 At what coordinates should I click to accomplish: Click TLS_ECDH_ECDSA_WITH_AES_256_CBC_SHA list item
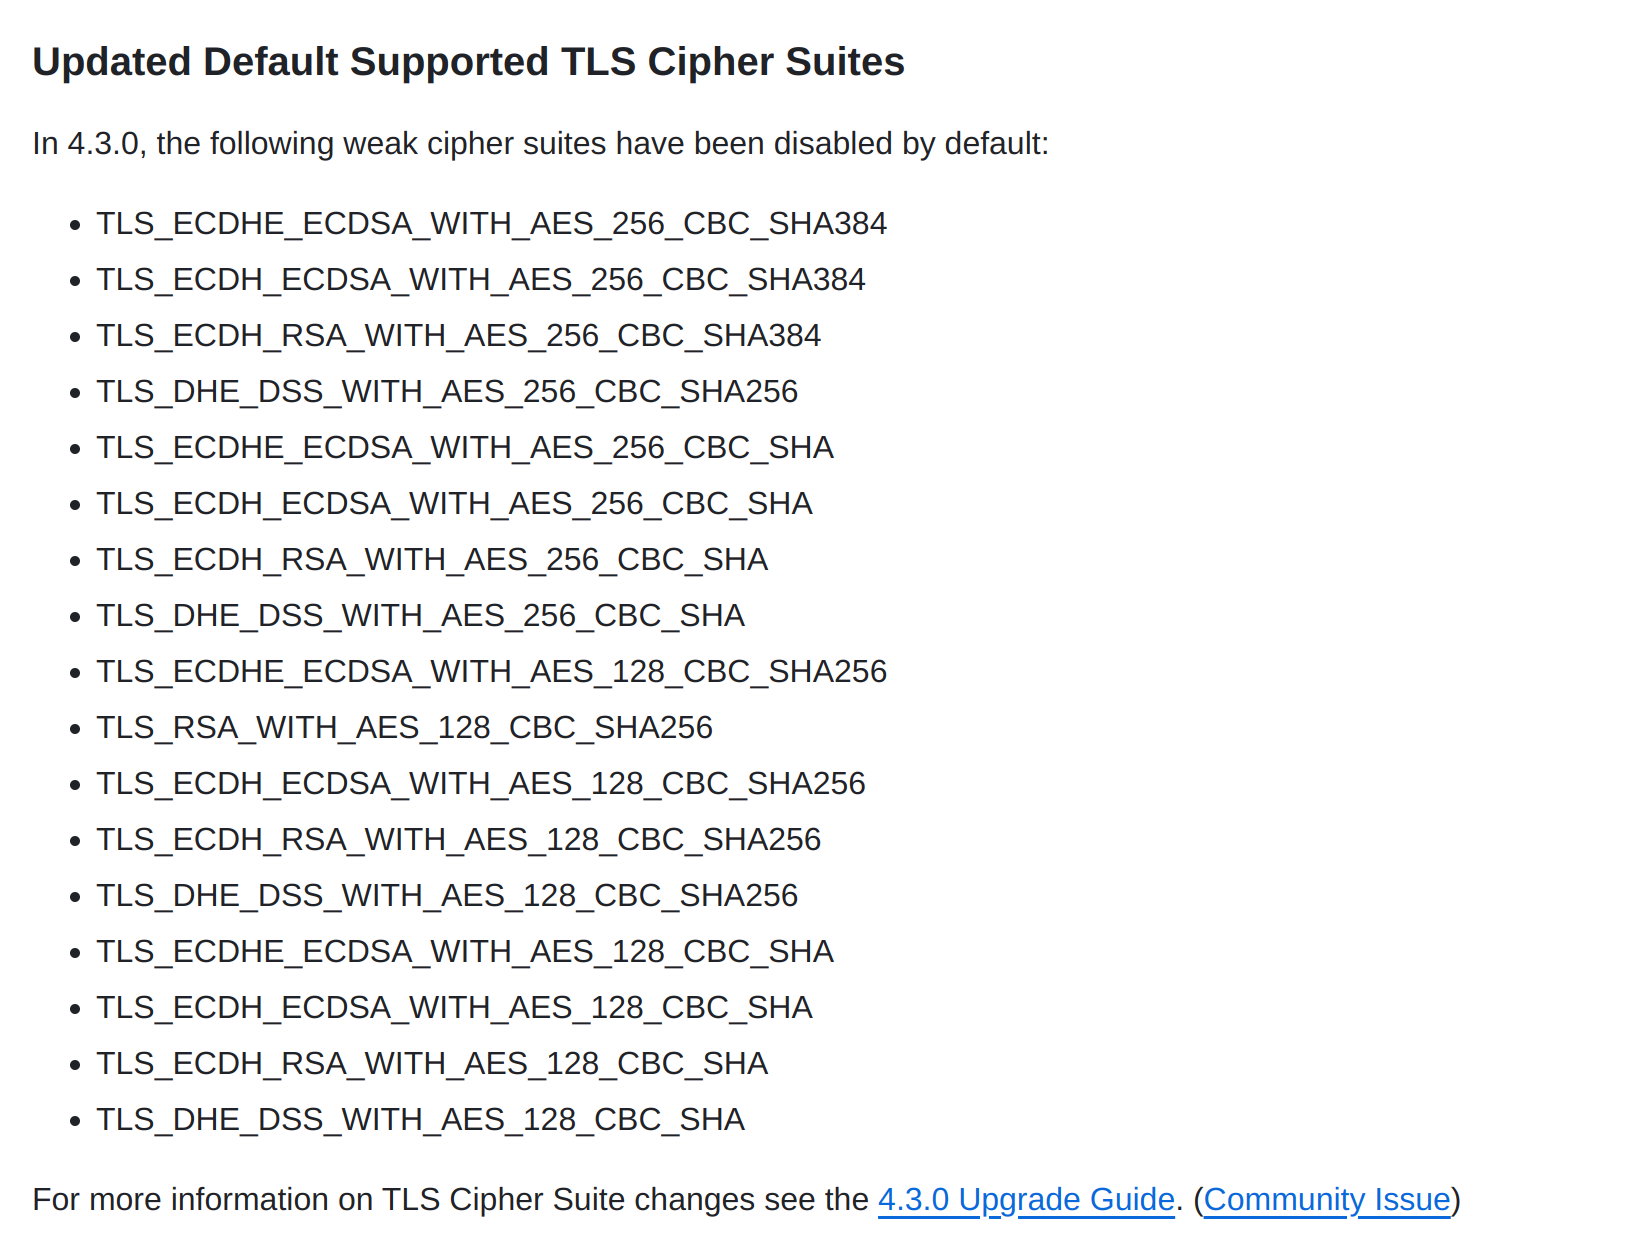pyautogui.click(x=454, y=504)
